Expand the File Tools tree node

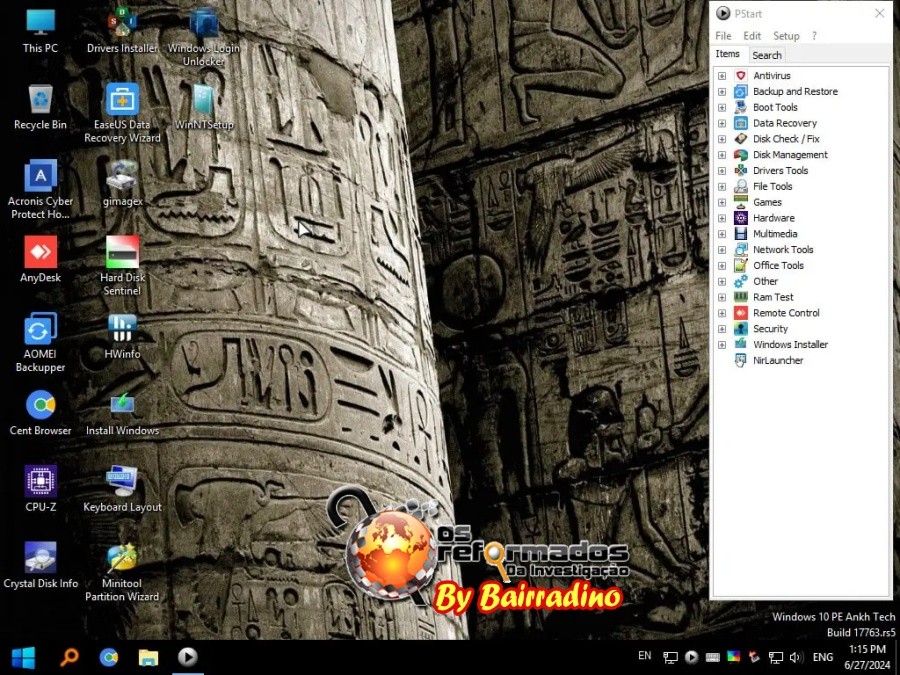pyautogui.click(x=722, y=187)
